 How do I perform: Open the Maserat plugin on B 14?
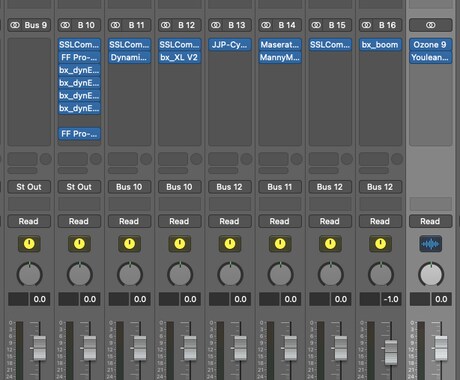click(280, 45)
